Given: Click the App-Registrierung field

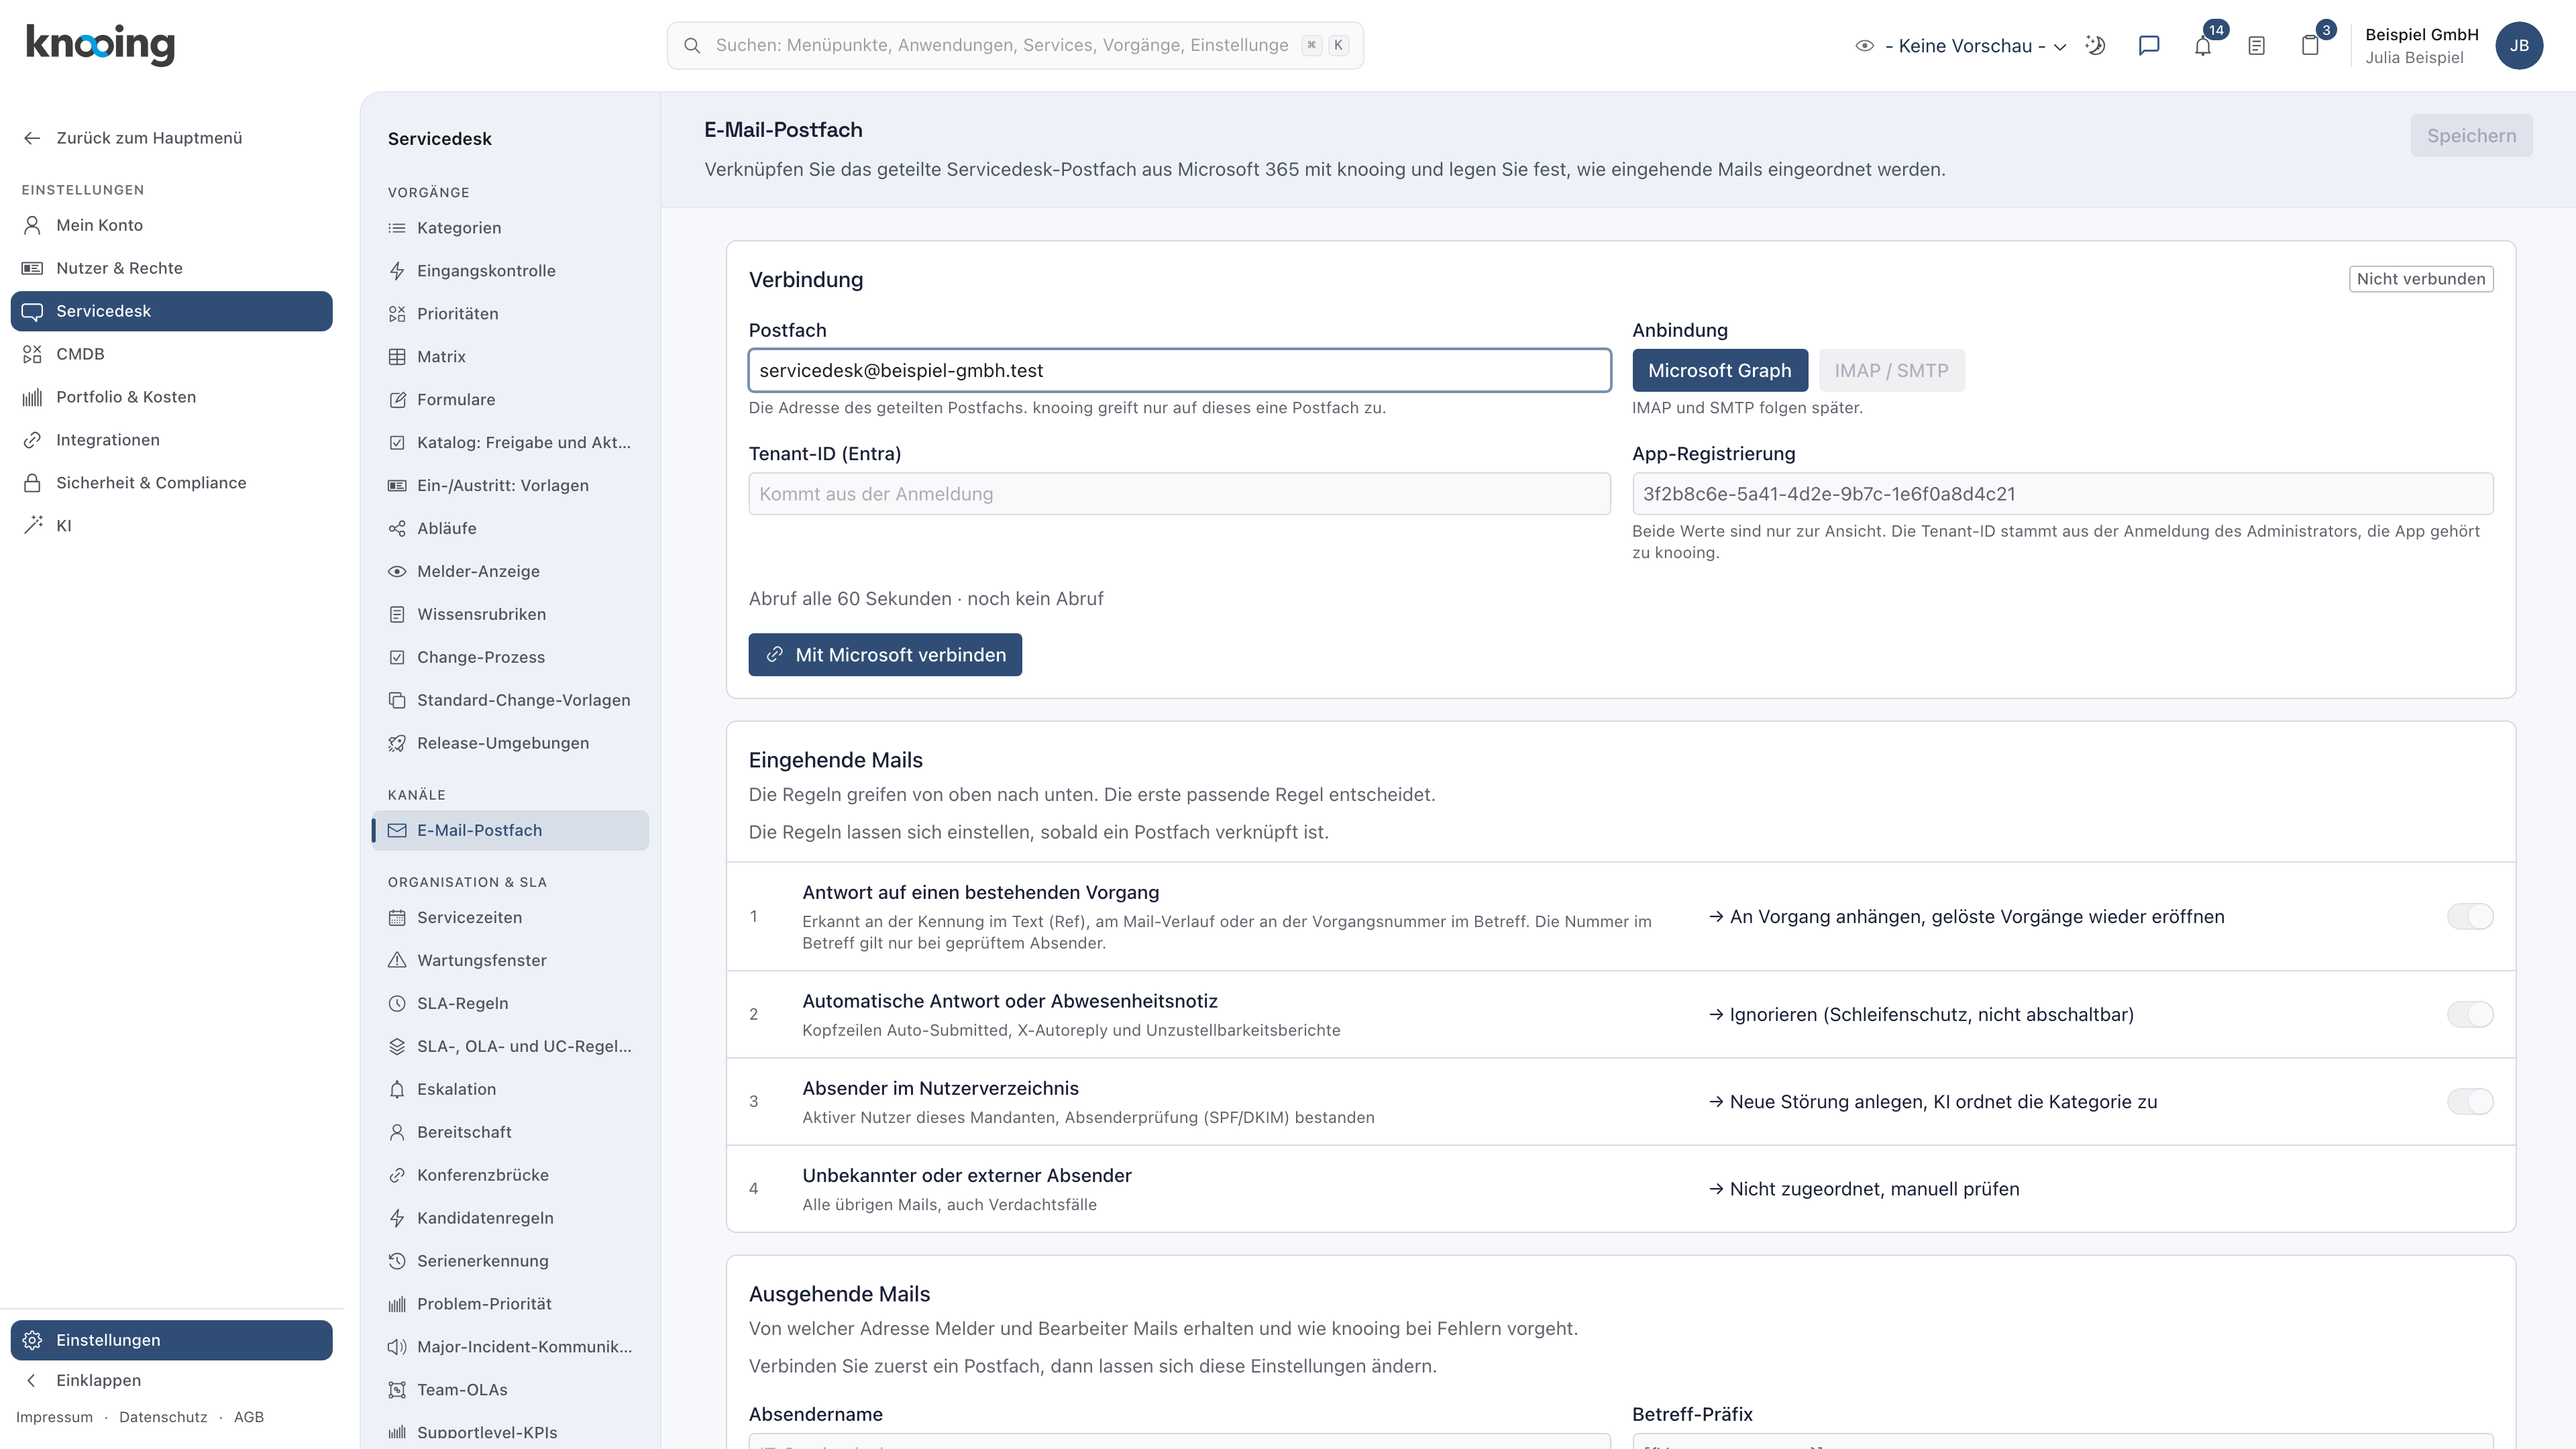Looking at the screenshot, I should 2062,494.
